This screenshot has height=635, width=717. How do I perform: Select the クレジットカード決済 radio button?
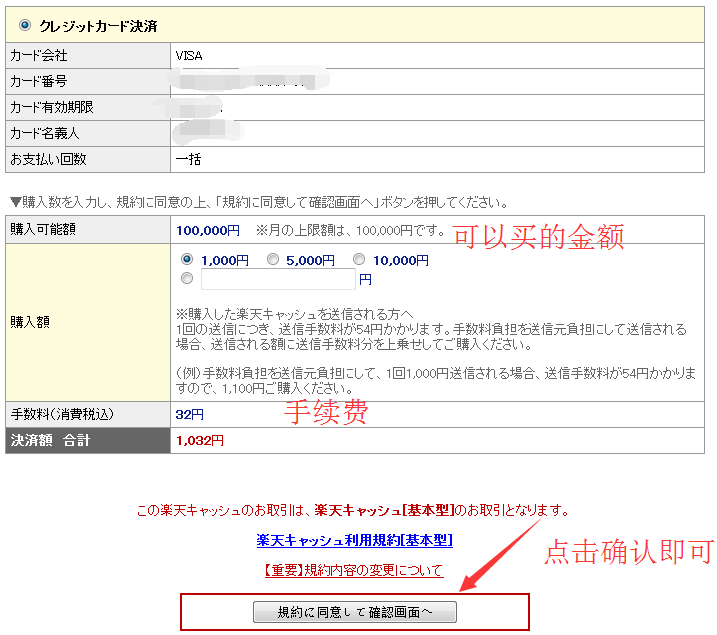pos(25,25)
